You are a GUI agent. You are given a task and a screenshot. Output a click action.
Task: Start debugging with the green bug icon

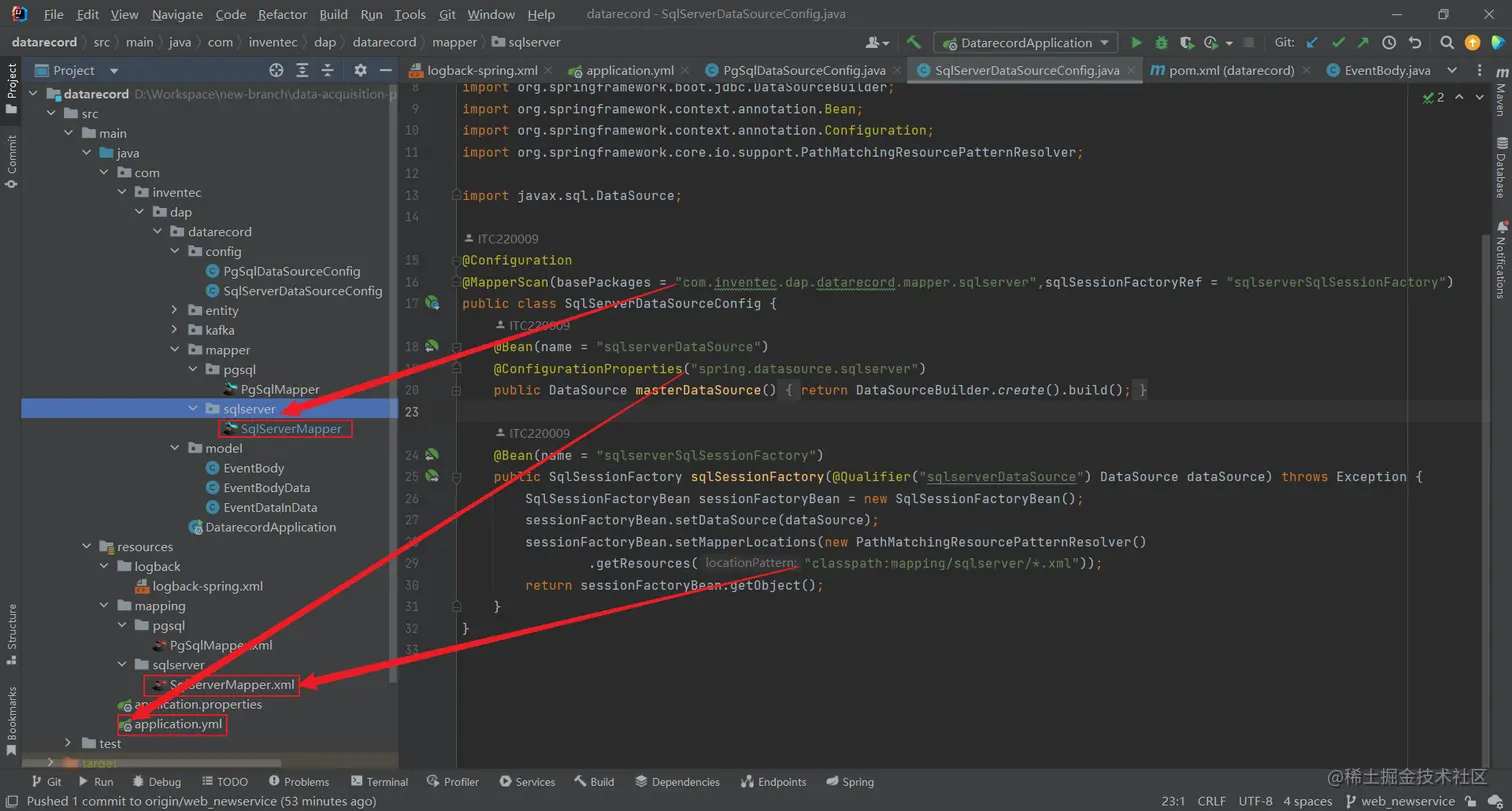click(1161, 43)
